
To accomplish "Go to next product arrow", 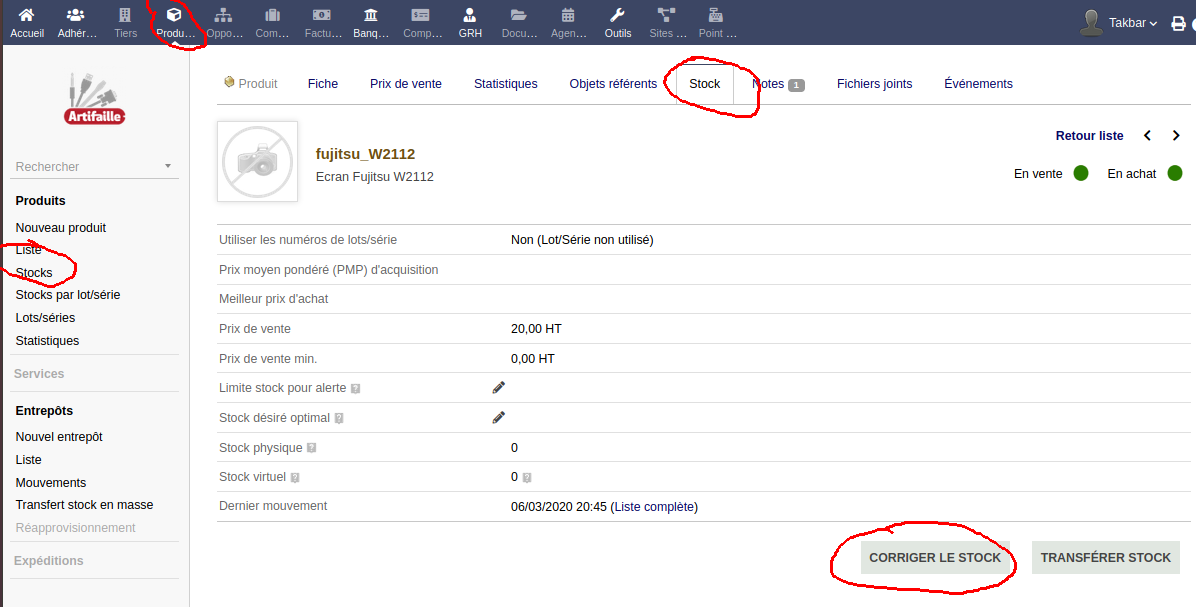I will (1176, 136).
